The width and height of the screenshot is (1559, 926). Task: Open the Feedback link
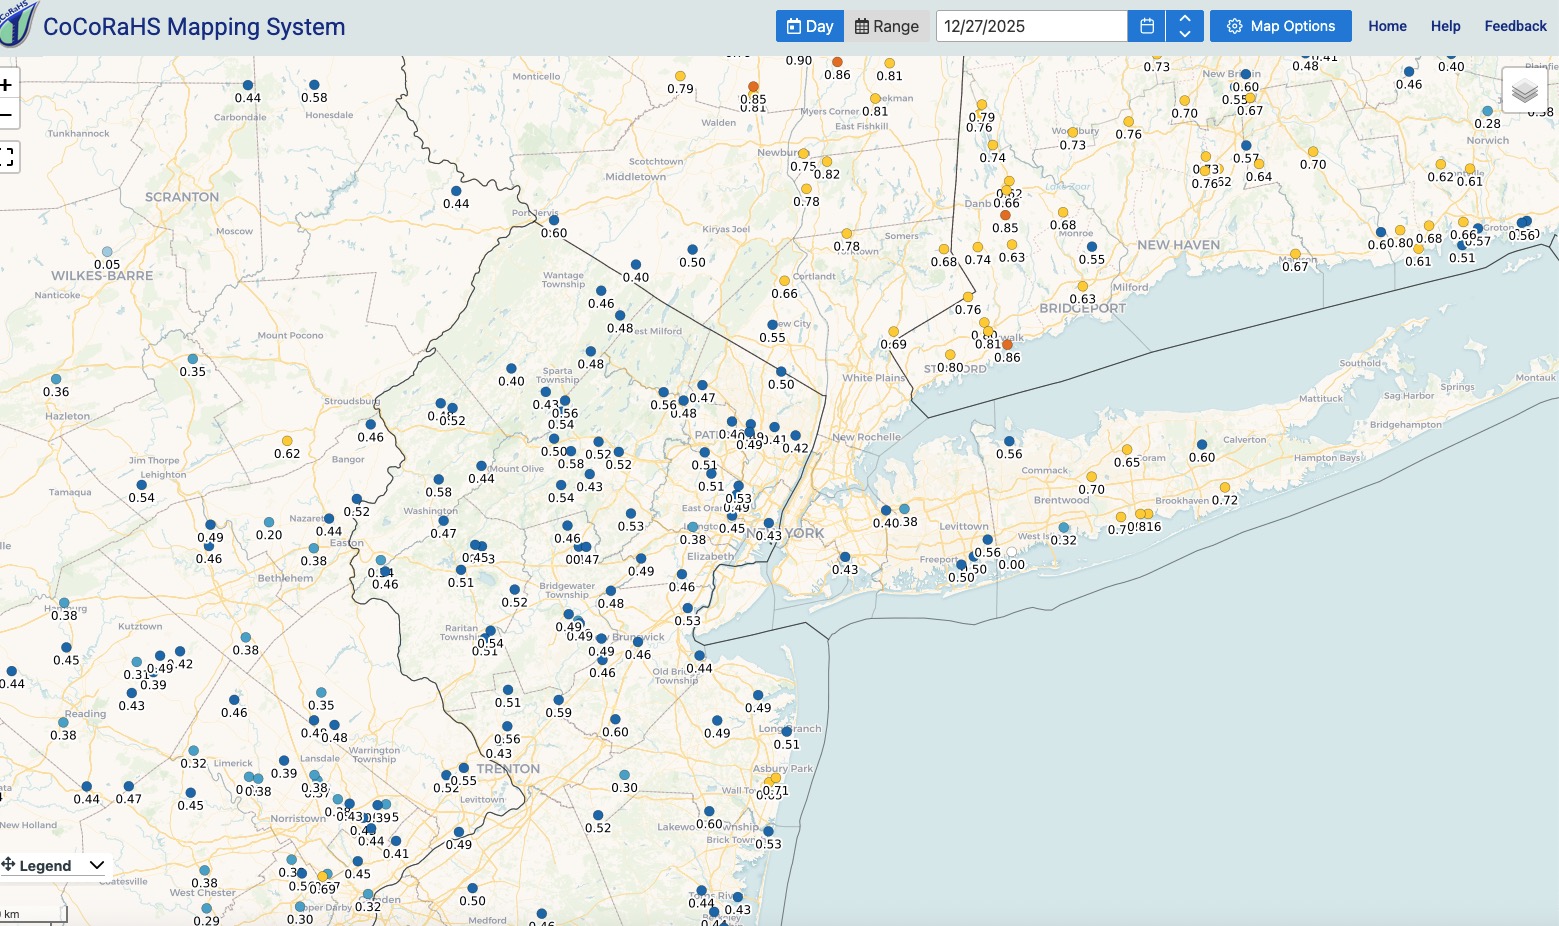(1515, 26)
